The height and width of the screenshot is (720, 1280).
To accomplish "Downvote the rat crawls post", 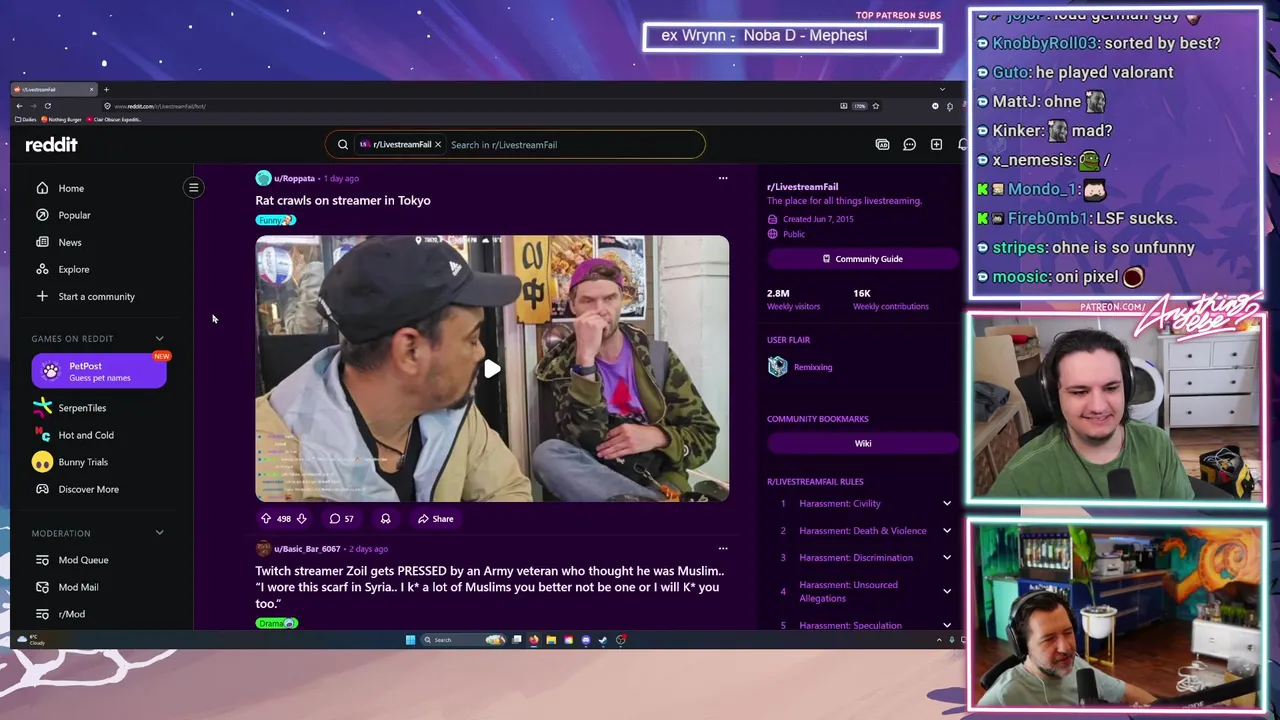I will click(x=301, y=519).
